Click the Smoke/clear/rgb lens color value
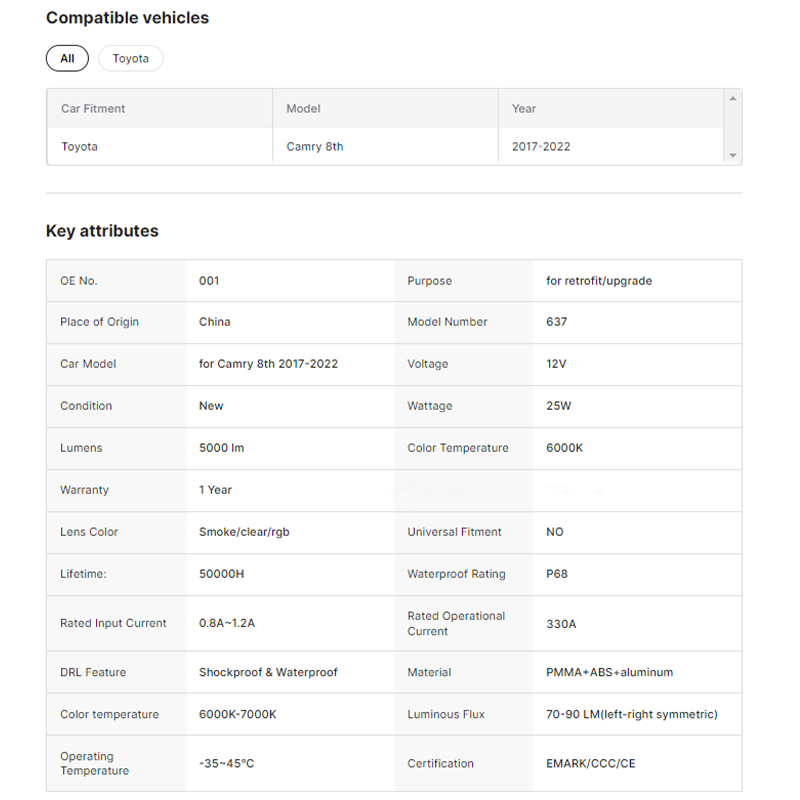Viewport: 800px width, 800px height. coord(244,532)
